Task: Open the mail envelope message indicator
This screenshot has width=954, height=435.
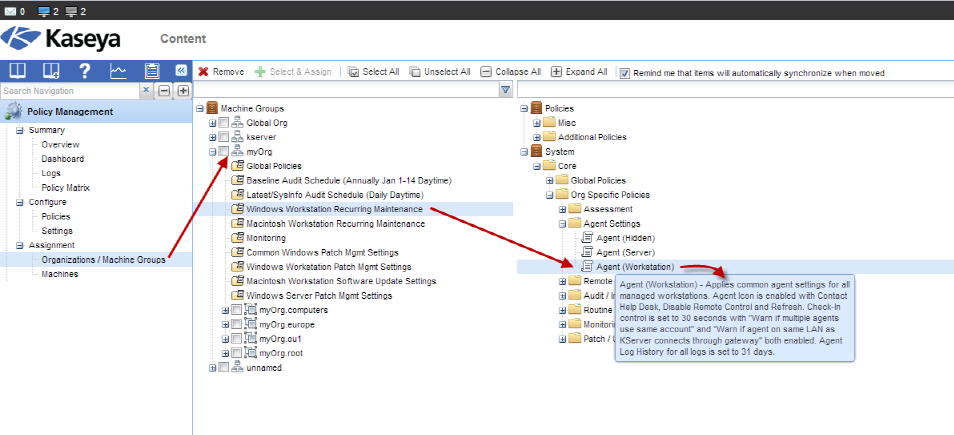Action: pyautogui.click(x=11, y=11)
